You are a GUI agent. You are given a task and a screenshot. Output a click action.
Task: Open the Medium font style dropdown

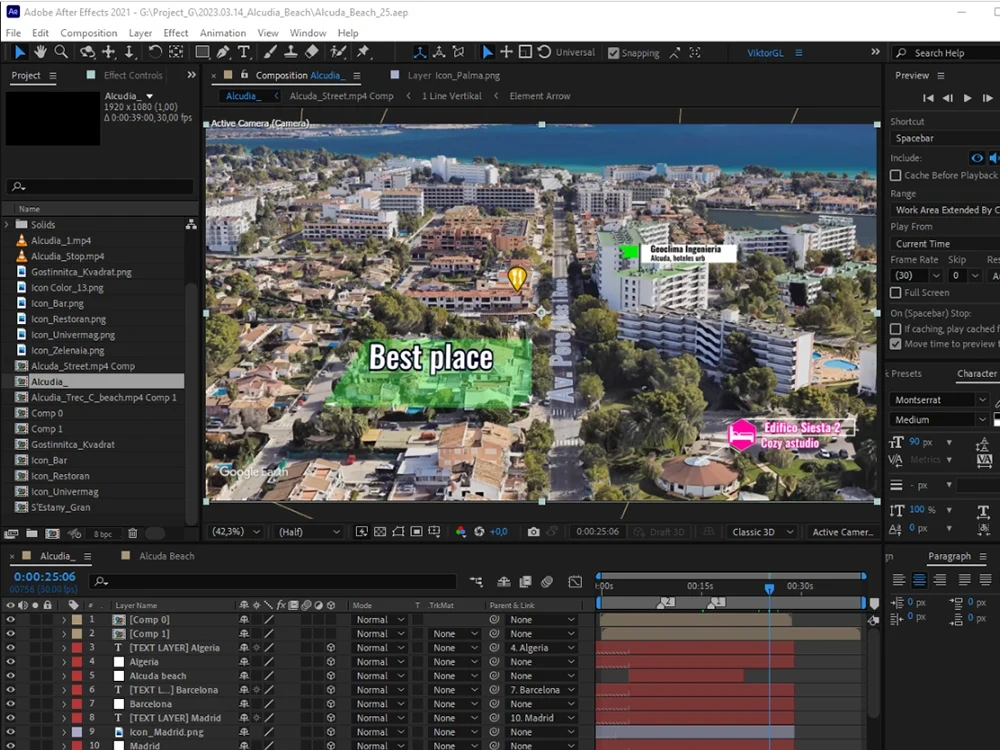point(939,420)
